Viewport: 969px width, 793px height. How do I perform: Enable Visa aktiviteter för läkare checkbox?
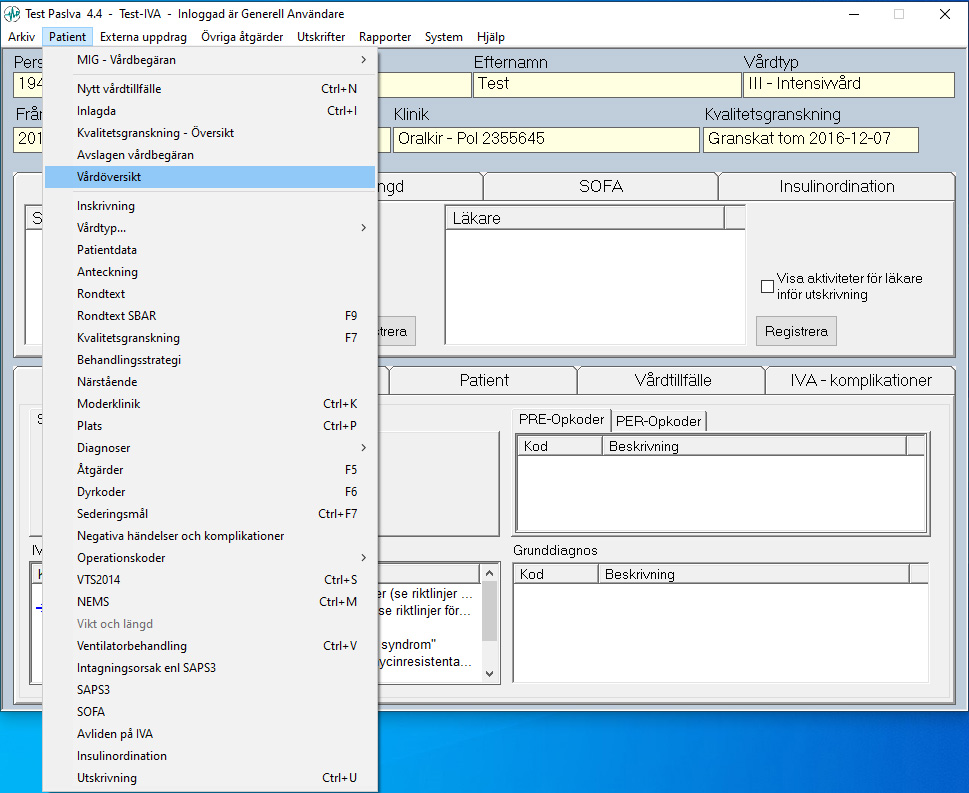point(767,287)
